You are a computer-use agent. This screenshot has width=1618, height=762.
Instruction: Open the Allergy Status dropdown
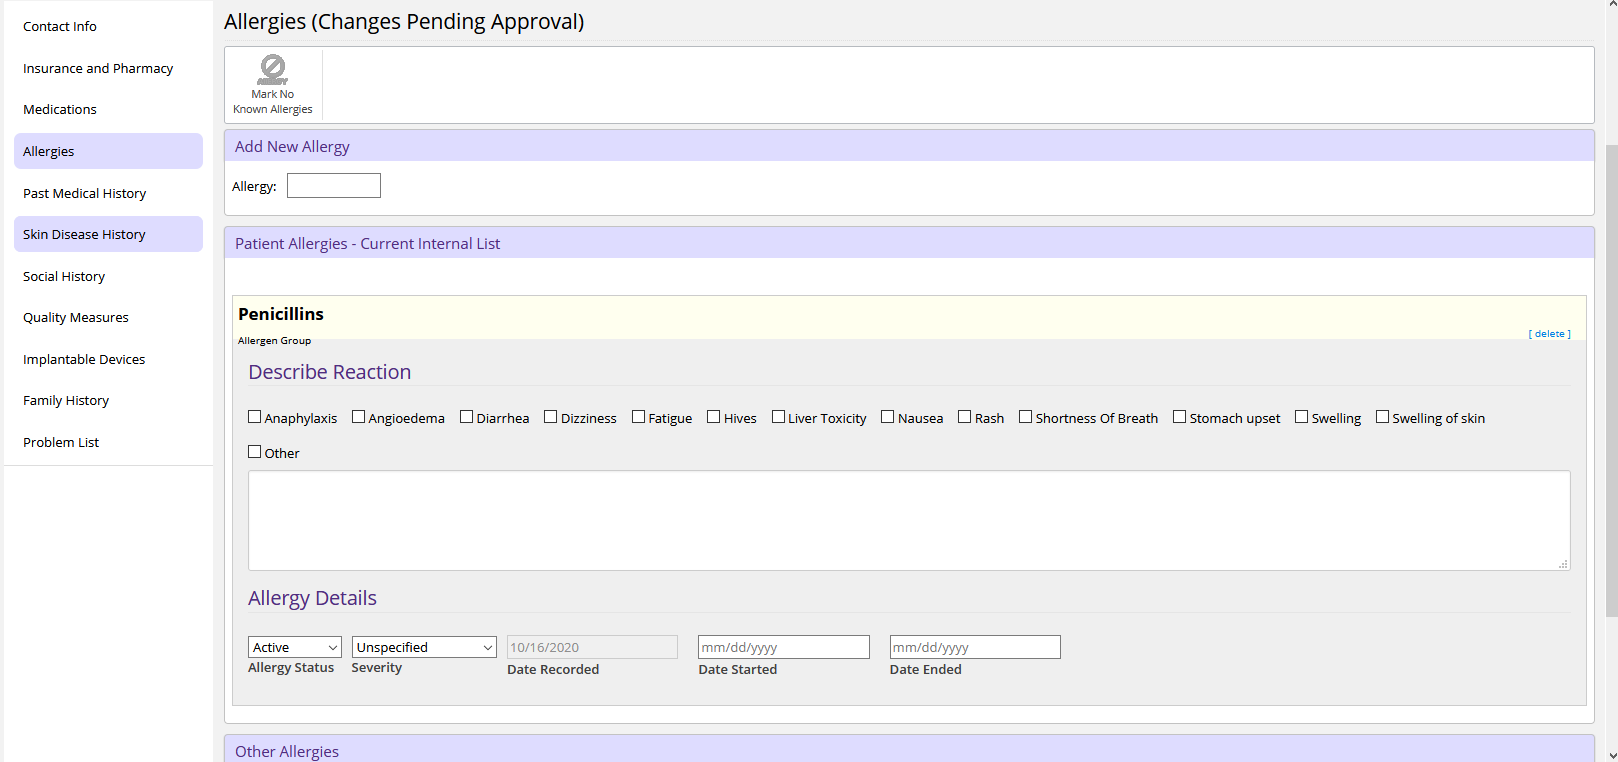295,648
